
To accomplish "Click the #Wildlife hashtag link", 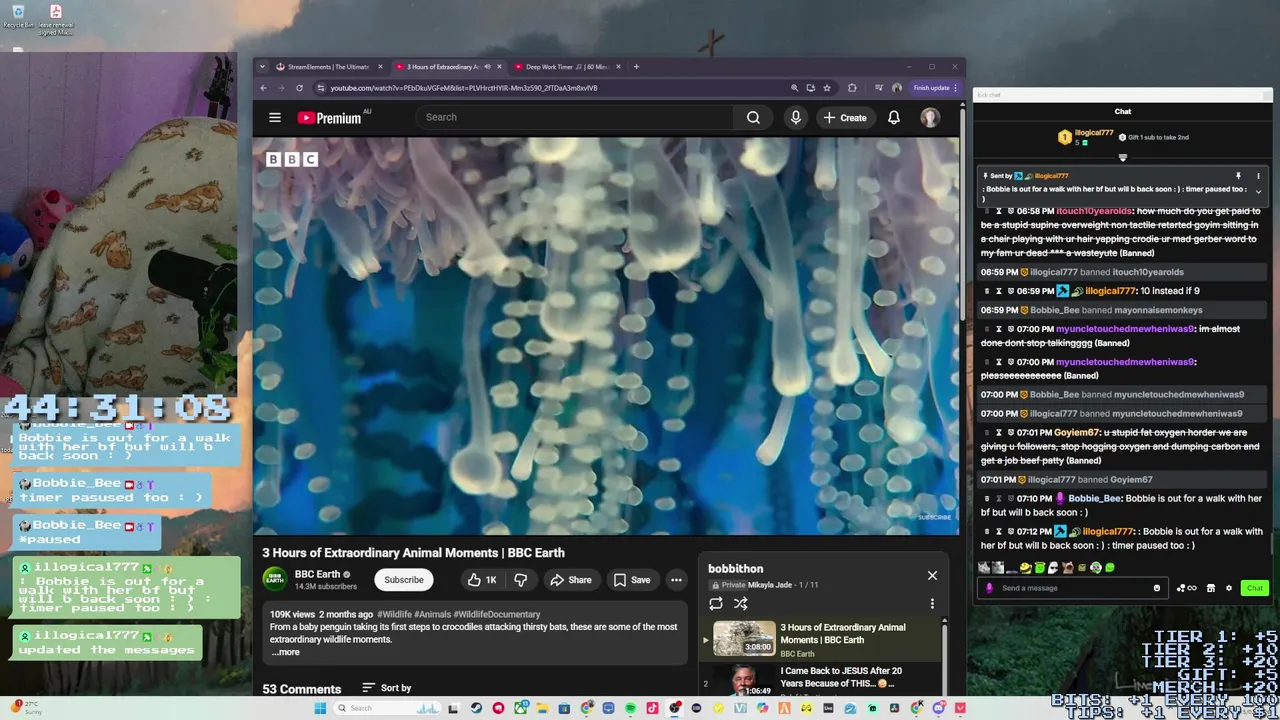I will (394, 614).
